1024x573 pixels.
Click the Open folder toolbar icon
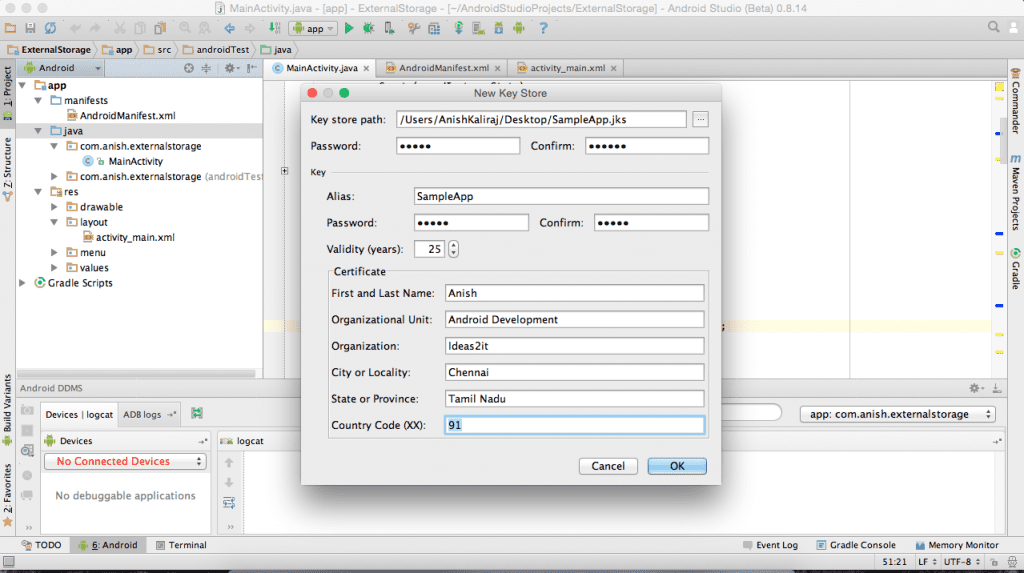tap(10, 28)
